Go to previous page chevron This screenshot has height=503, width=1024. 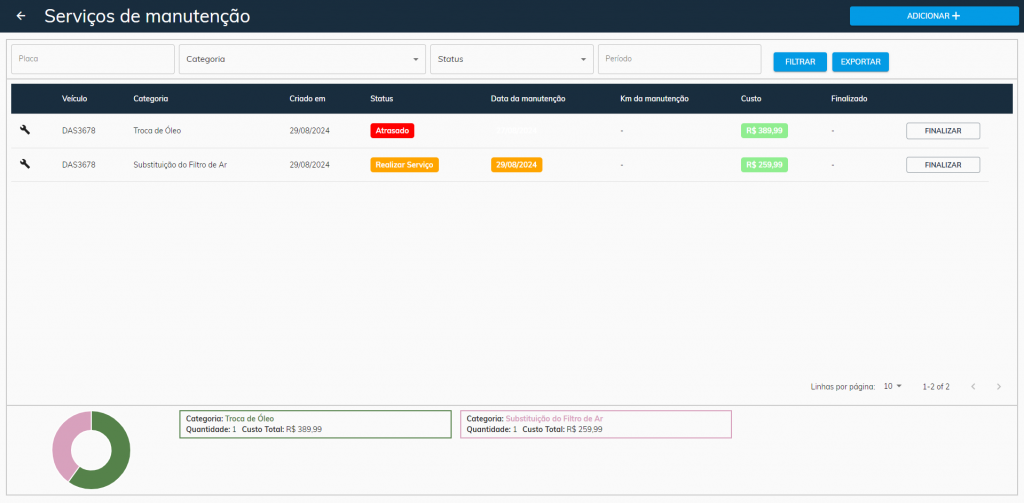click(973, 387)
